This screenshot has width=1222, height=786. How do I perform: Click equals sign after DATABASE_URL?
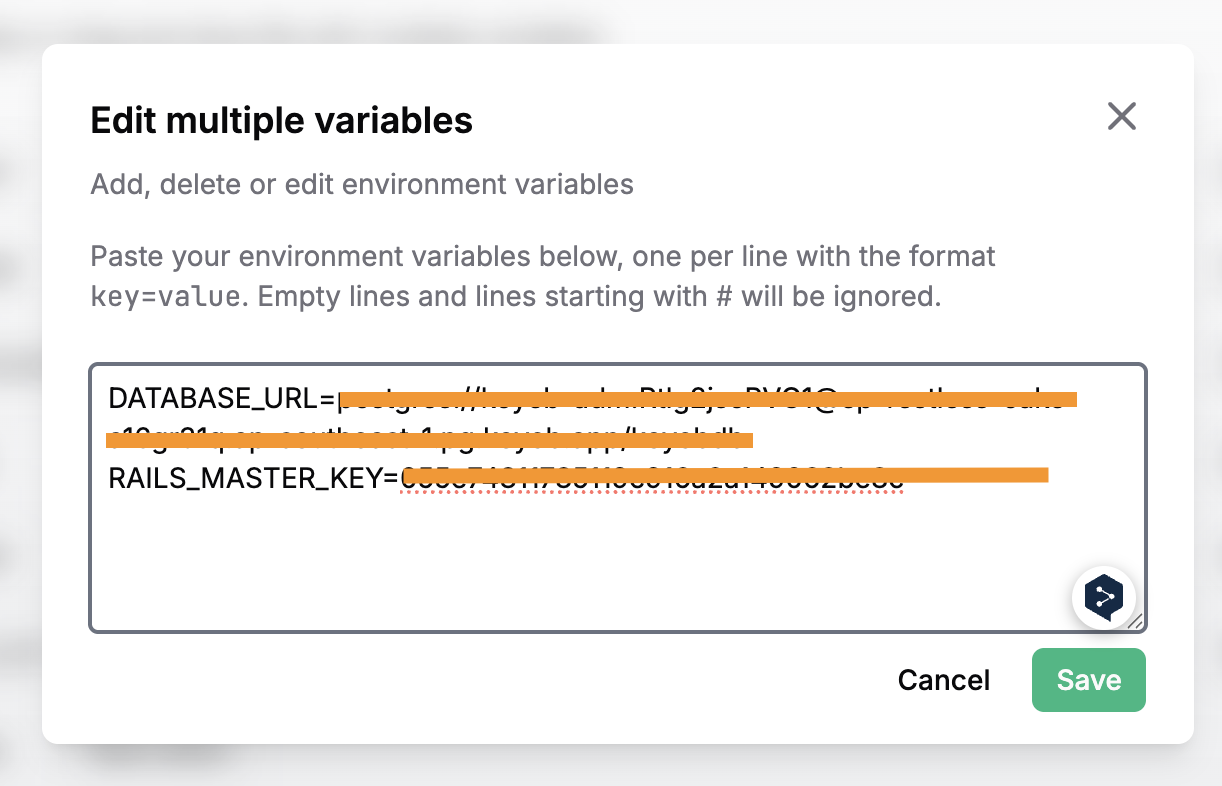click(x=326, y=400)
